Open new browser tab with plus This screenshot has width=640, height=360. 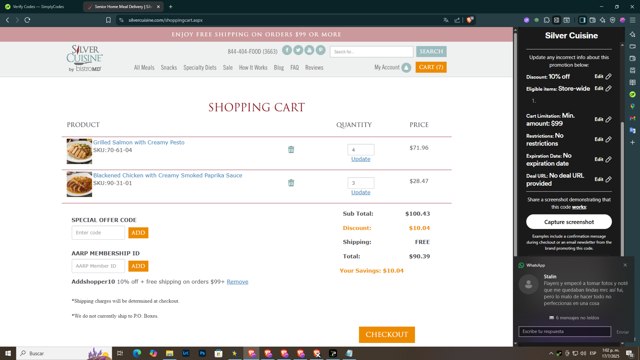[171, 7]
